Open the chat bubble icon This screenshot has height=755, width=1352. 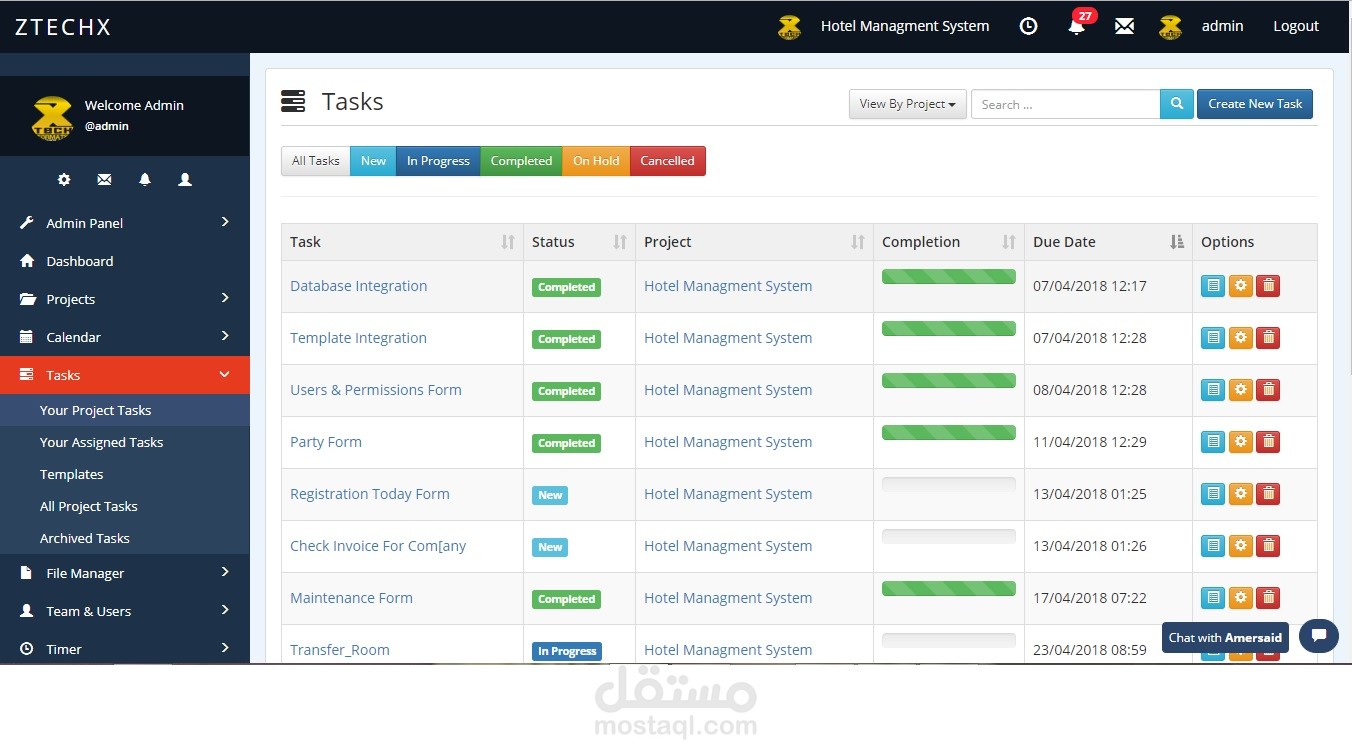(1319, 636)
